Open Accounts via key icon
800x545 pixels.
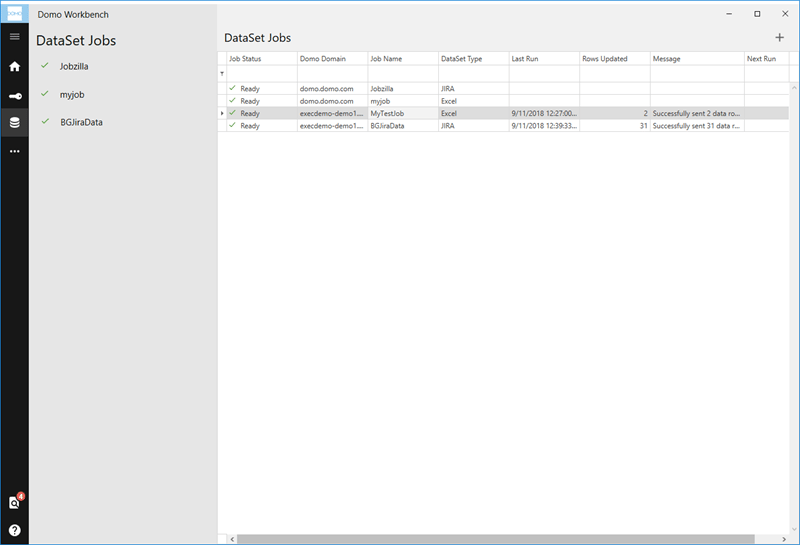[15, 96]
